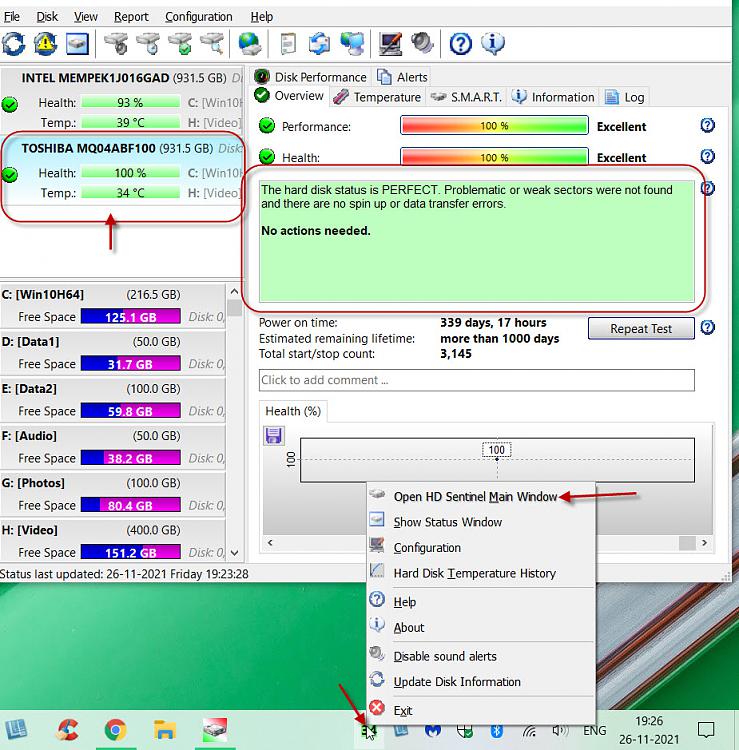Open the Report menu
739x750 pixels.
click(131, 16)
